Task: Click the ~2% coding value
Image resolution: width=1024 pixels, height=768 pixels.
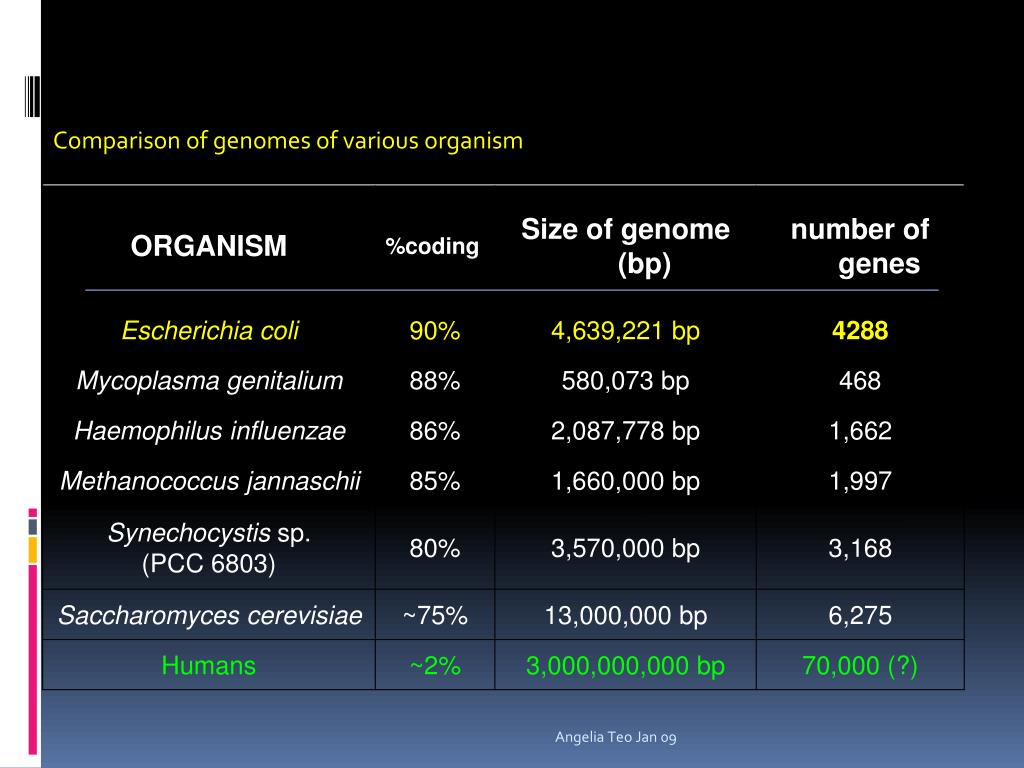Action: click(x=435, y=666)
